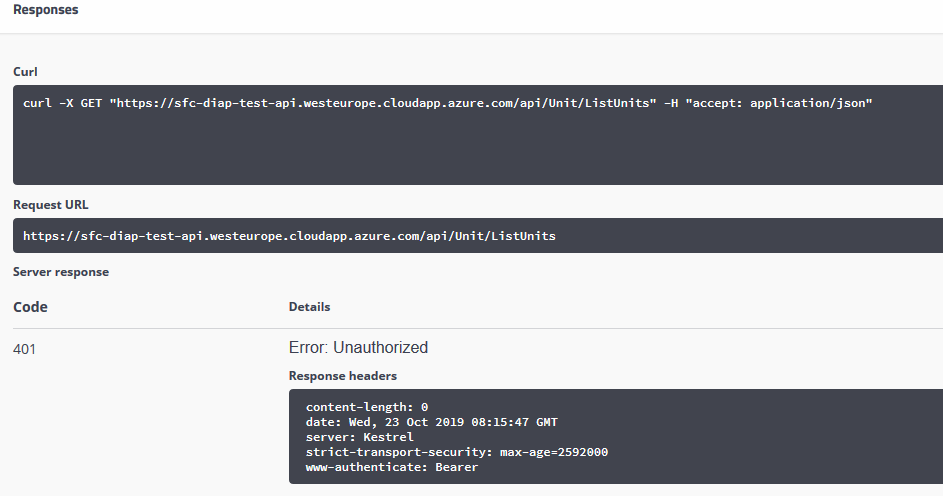The image size is (943, 496).
Task: Click the 401 status code
Action: (25, 348)
